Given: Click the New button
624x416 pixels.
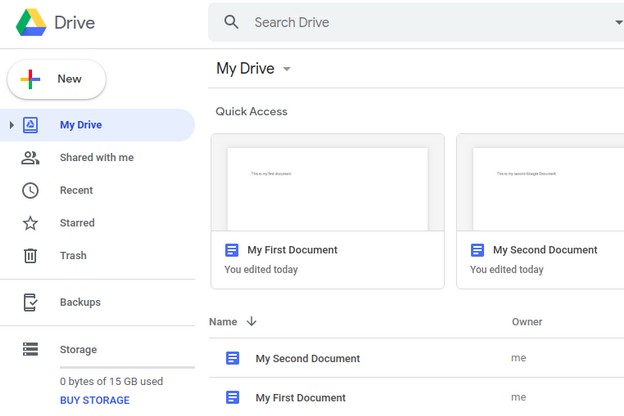Looking at the screenshot, I should coord(57,79).
